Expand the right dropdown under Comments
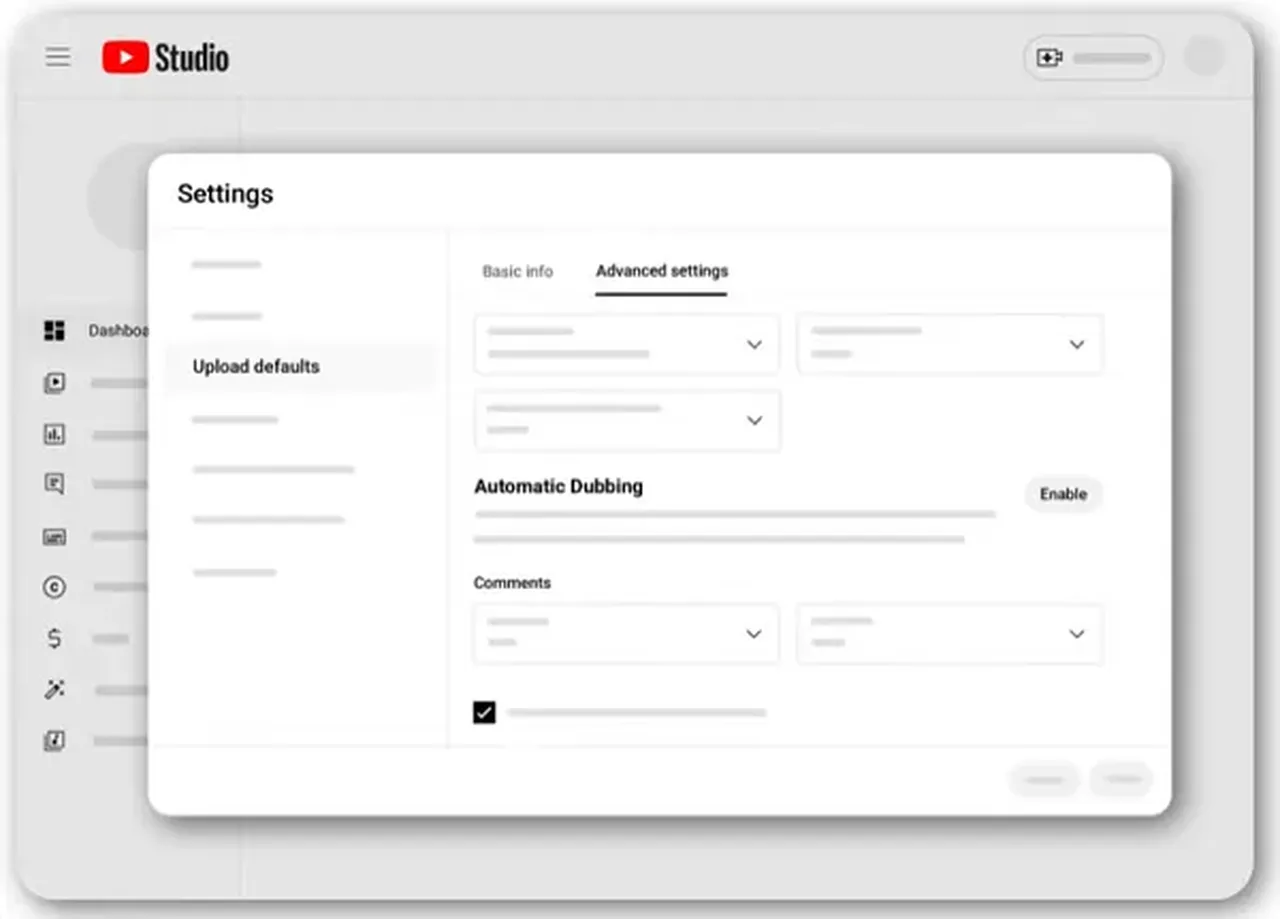The width and height of the screenshot is (1280, 919). [949, 634]
